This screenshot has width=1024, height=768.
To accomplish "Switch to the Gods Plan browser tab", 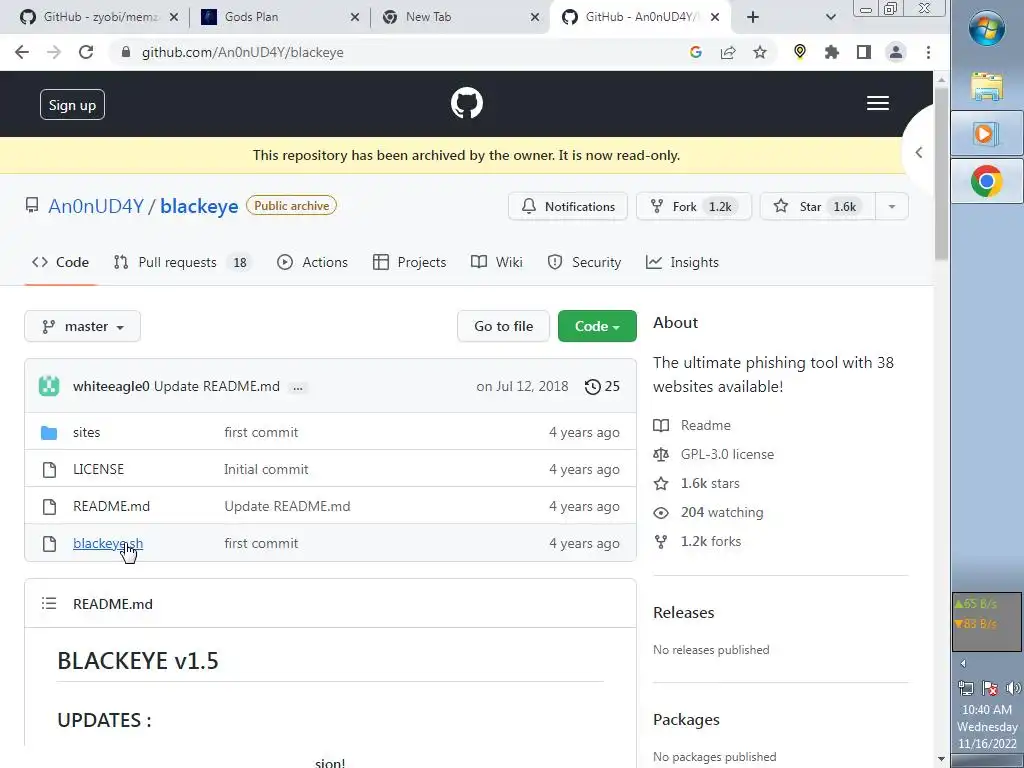I will [281, 17].
